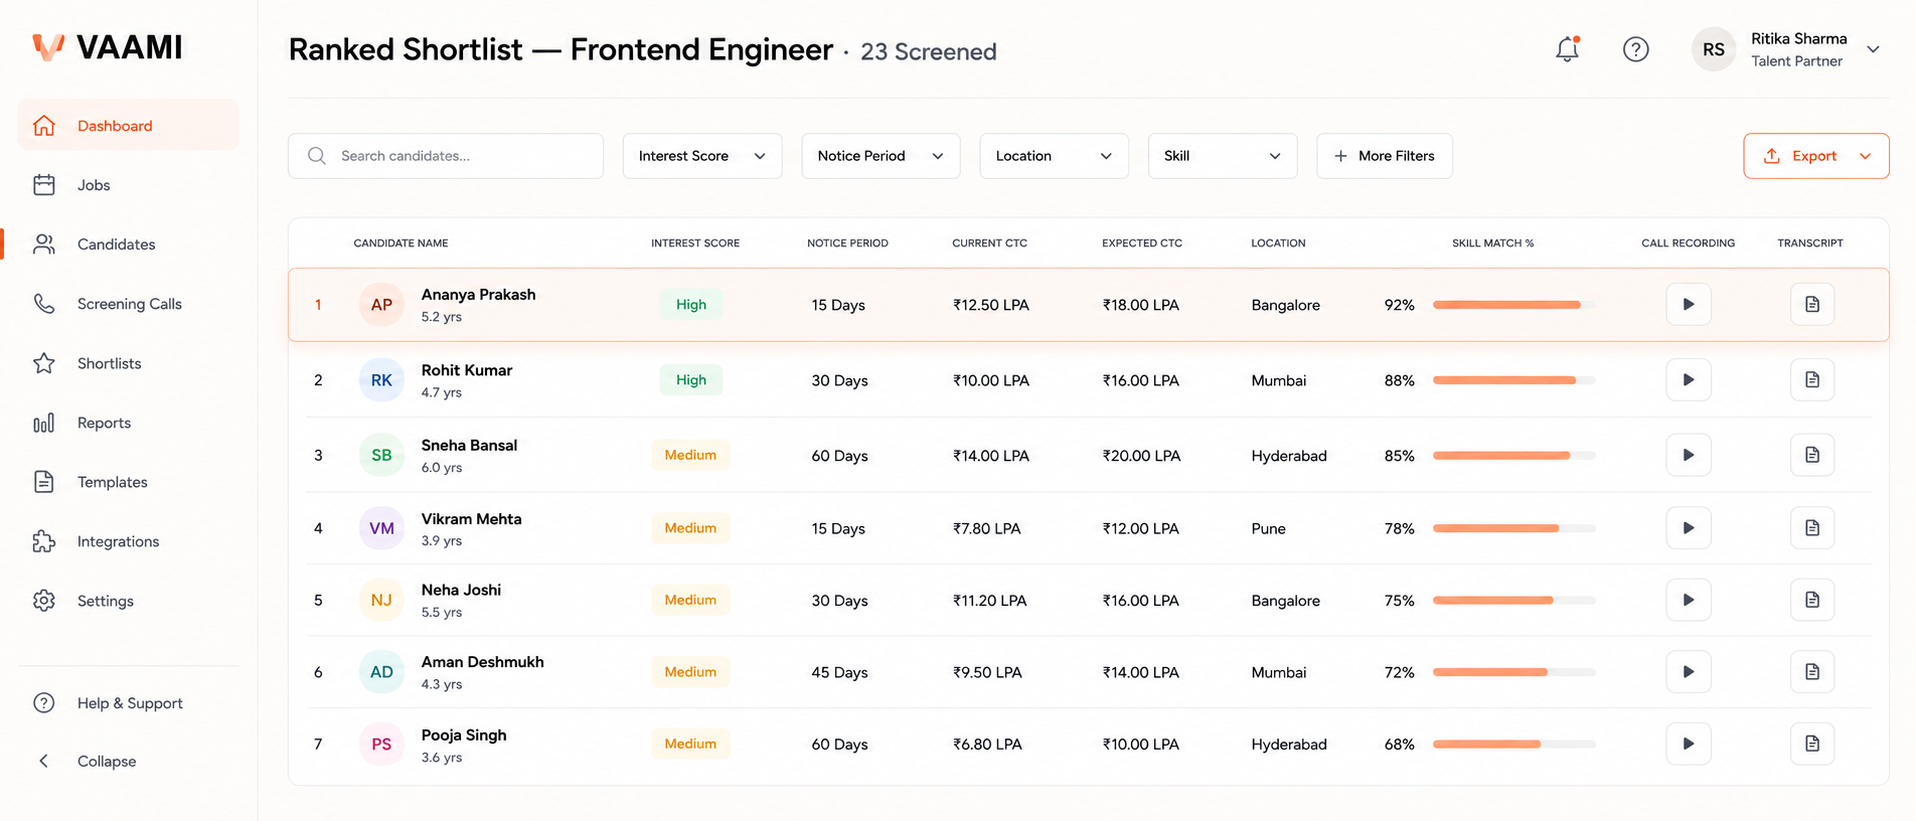Click the Notice Period column header
The image size is (1916, 821).
click(847, 243)
